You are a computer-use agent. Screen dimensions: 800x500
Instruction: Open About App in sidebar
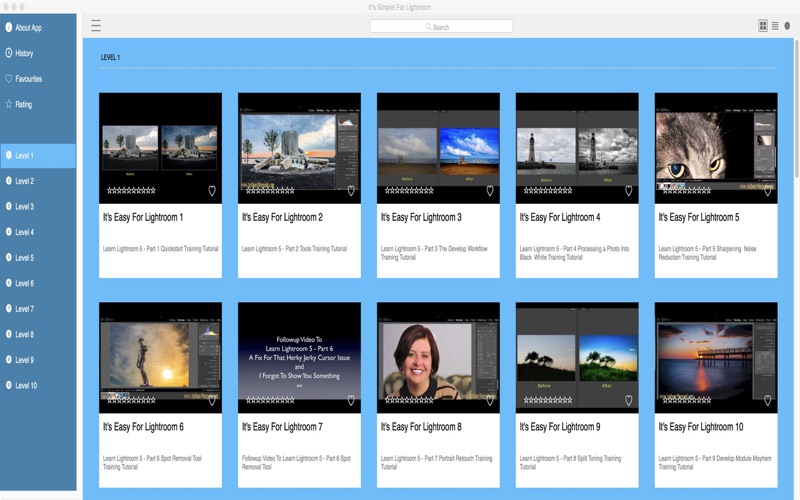pyautogui.click(x=38, y=28)
